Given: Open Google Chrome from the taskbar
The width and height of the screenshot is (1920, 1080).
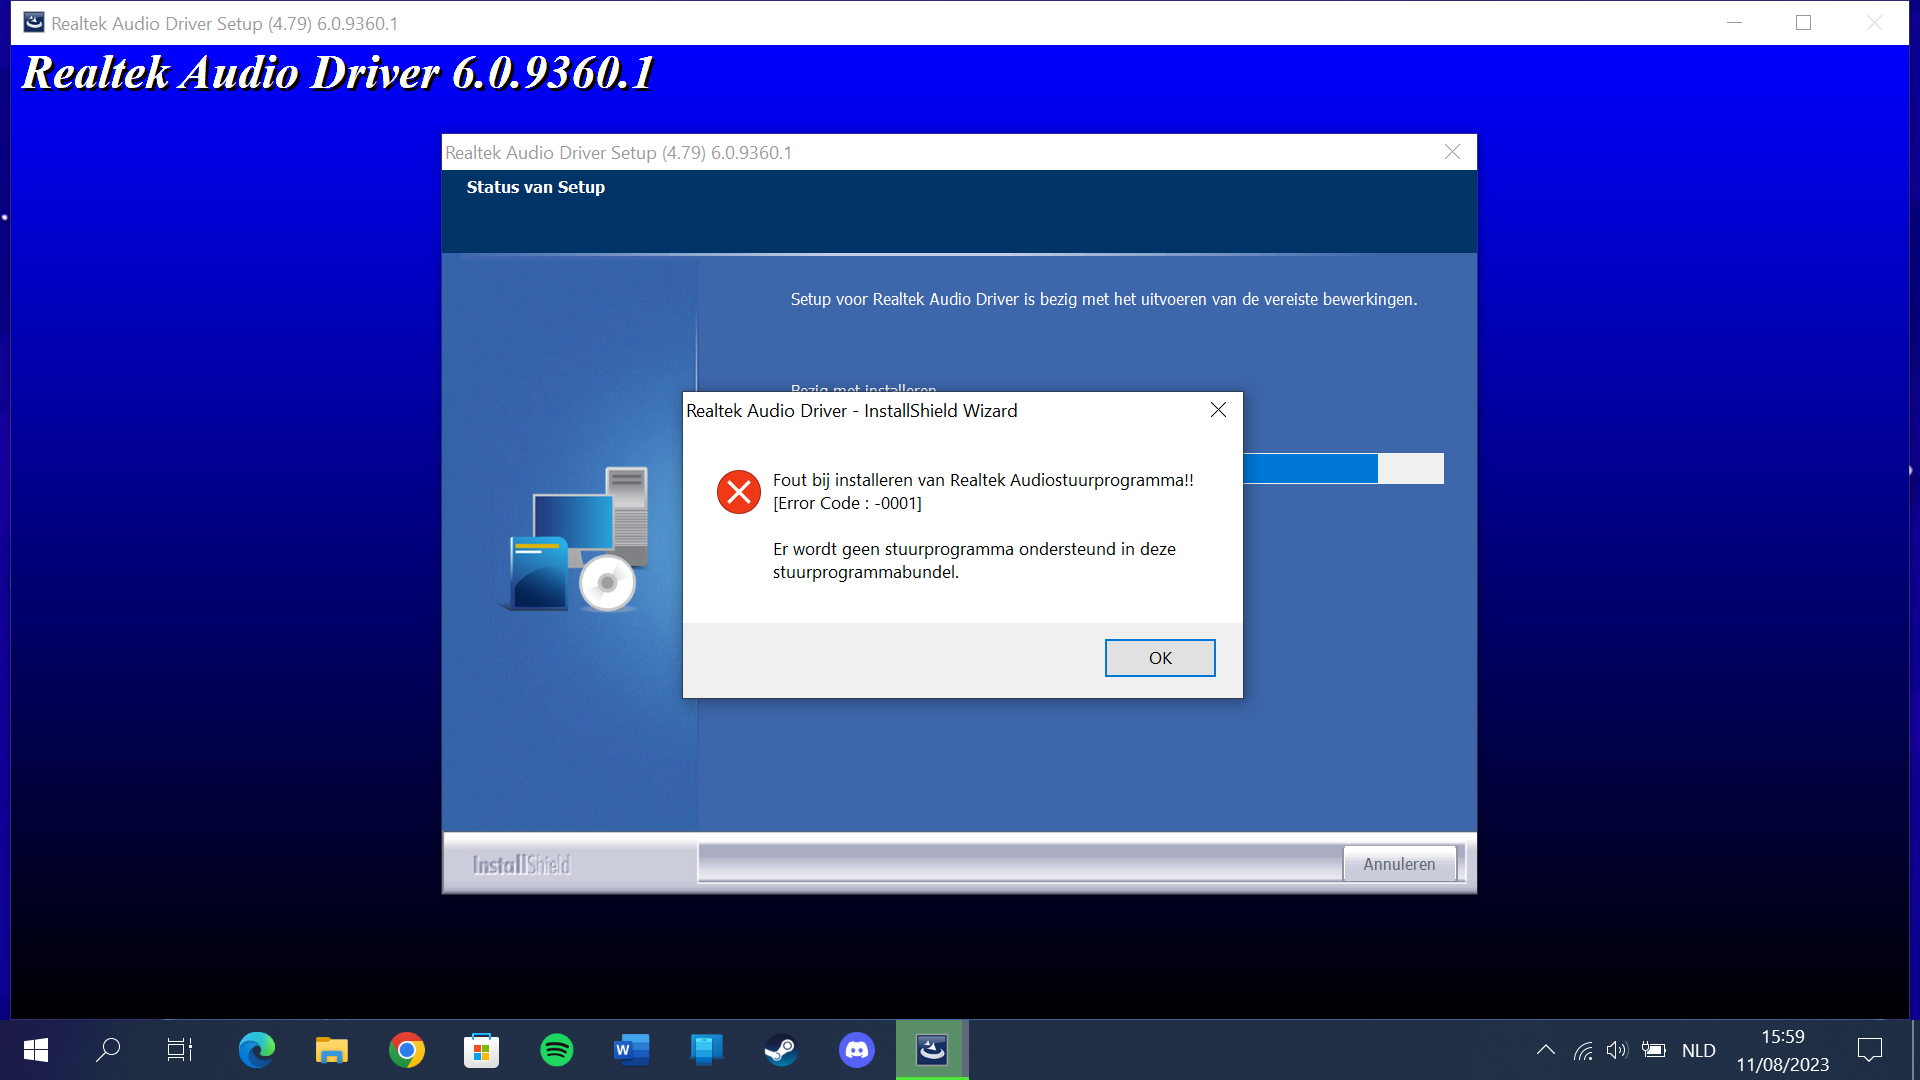Looking at the screenshot, I should click(406, 1050).
